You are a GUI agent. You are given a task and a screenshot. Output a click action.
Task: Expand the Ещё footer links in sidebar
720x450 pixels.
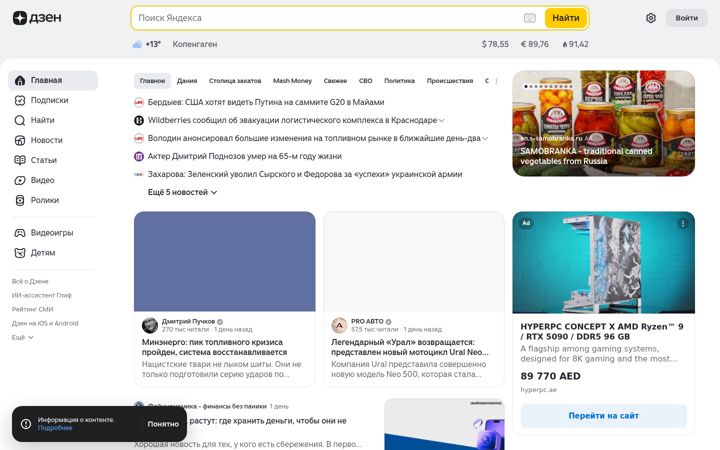click(x=22, y=338)
